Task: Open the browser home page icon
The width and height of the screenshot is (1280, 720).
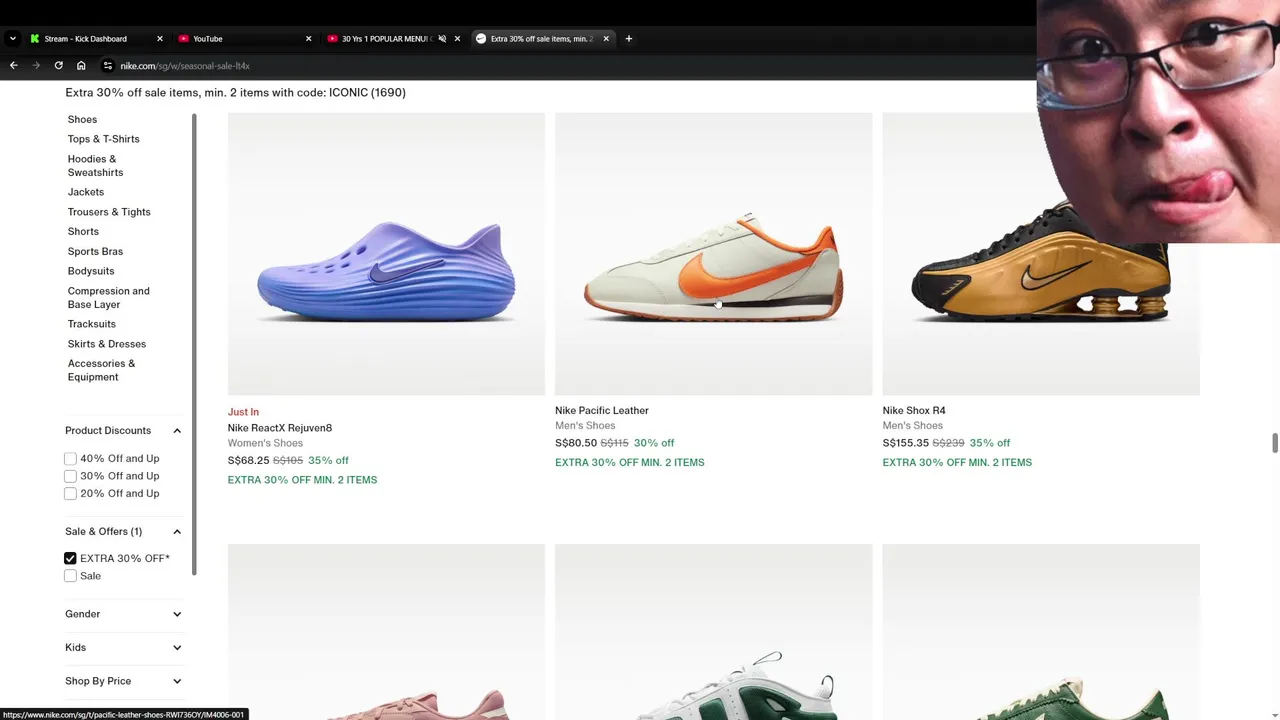Action: (x=81, y=65)
